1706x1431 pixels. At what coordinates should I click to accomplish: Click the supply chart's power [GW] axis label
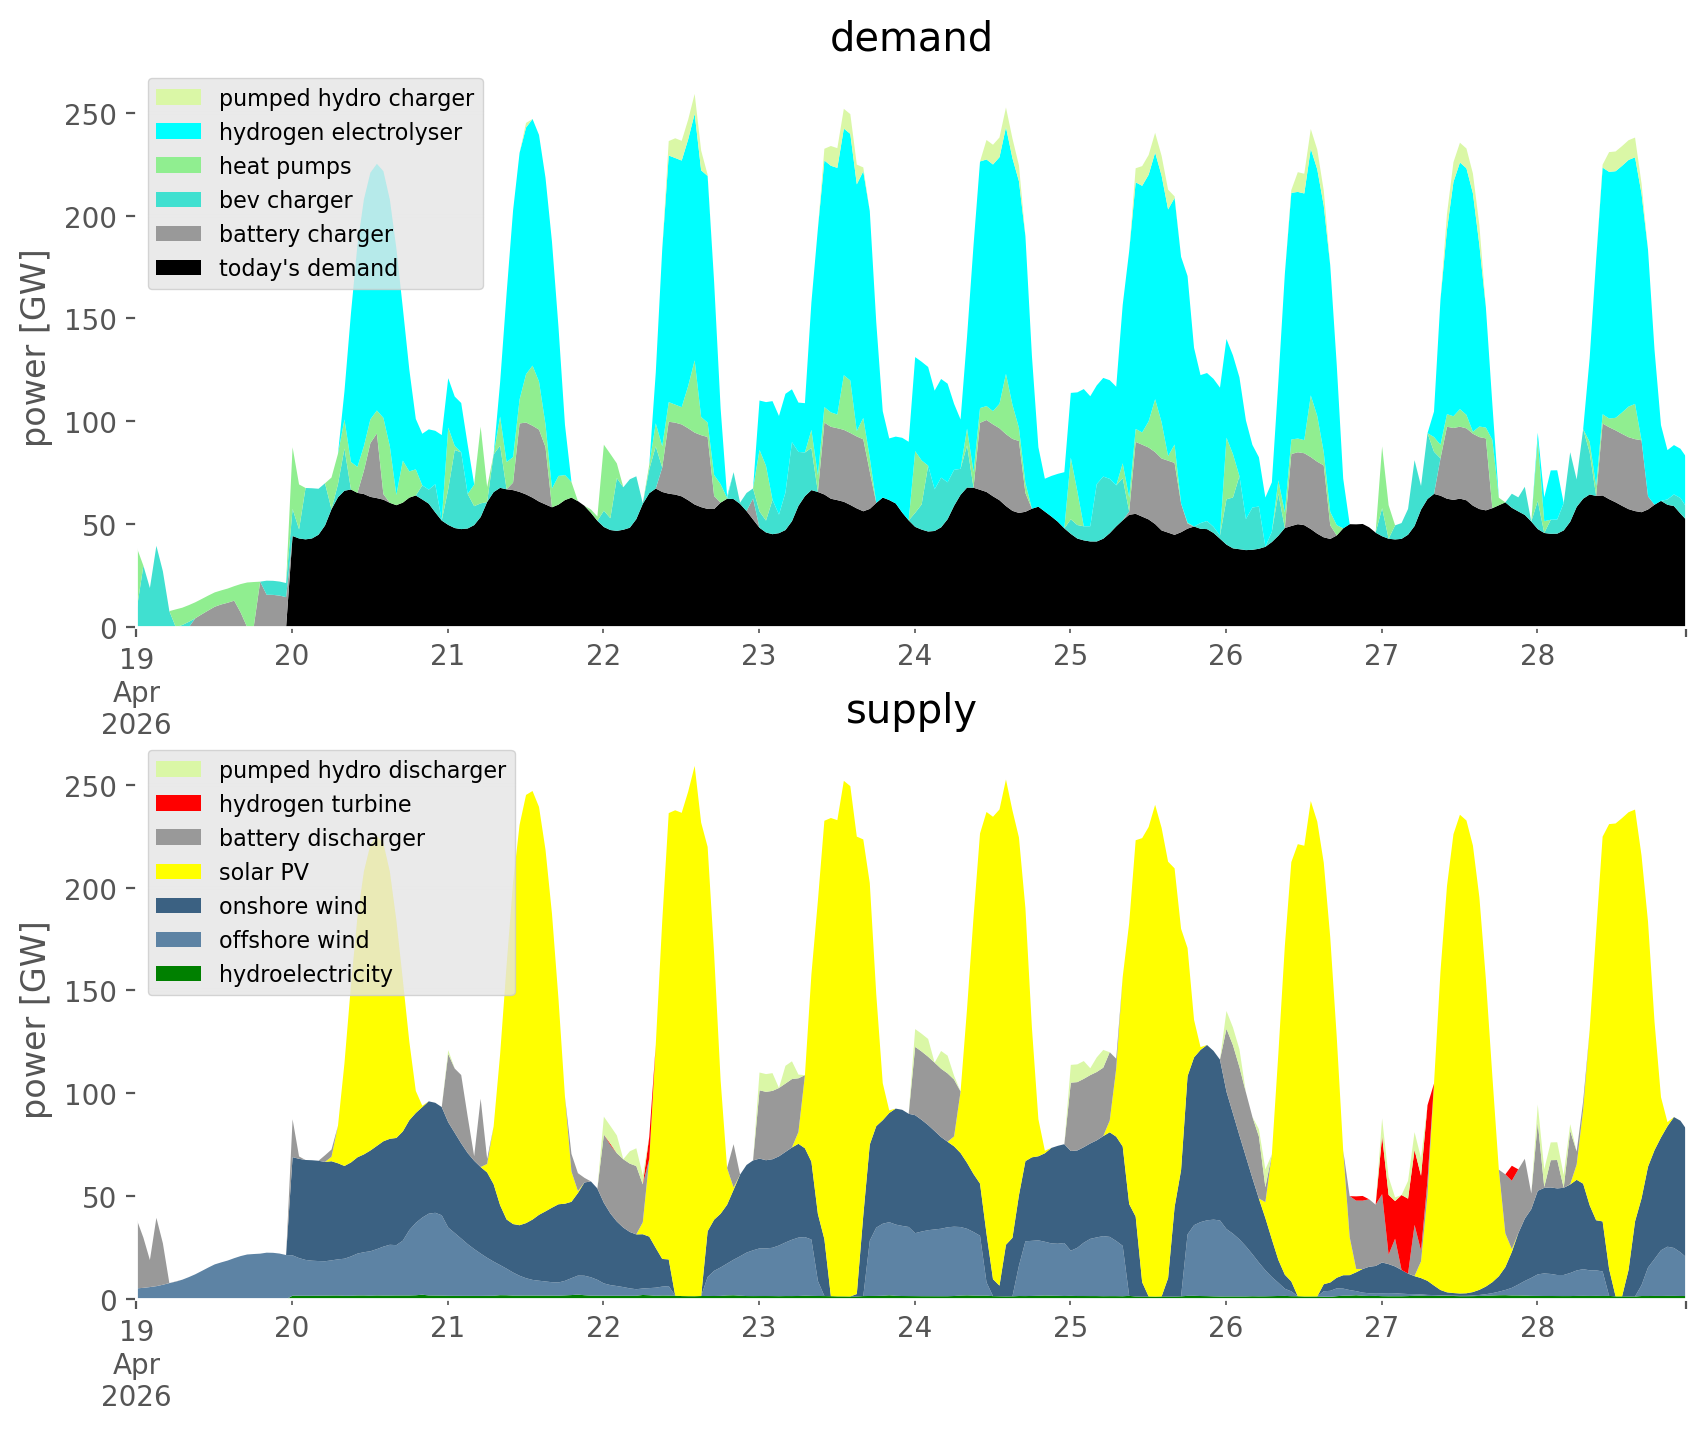pos(35,1020)
